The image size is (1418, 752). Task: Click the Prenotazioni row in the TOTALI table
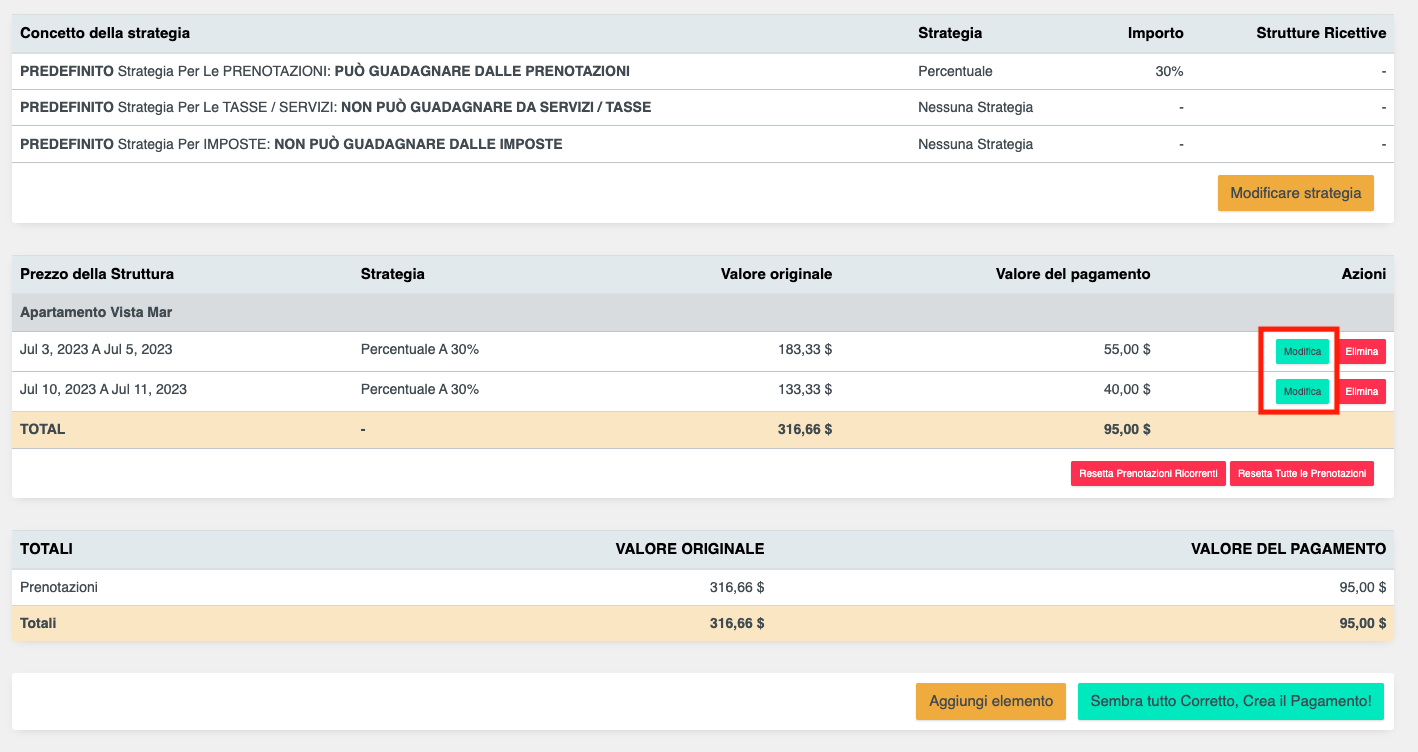click(x=400, y=588)
